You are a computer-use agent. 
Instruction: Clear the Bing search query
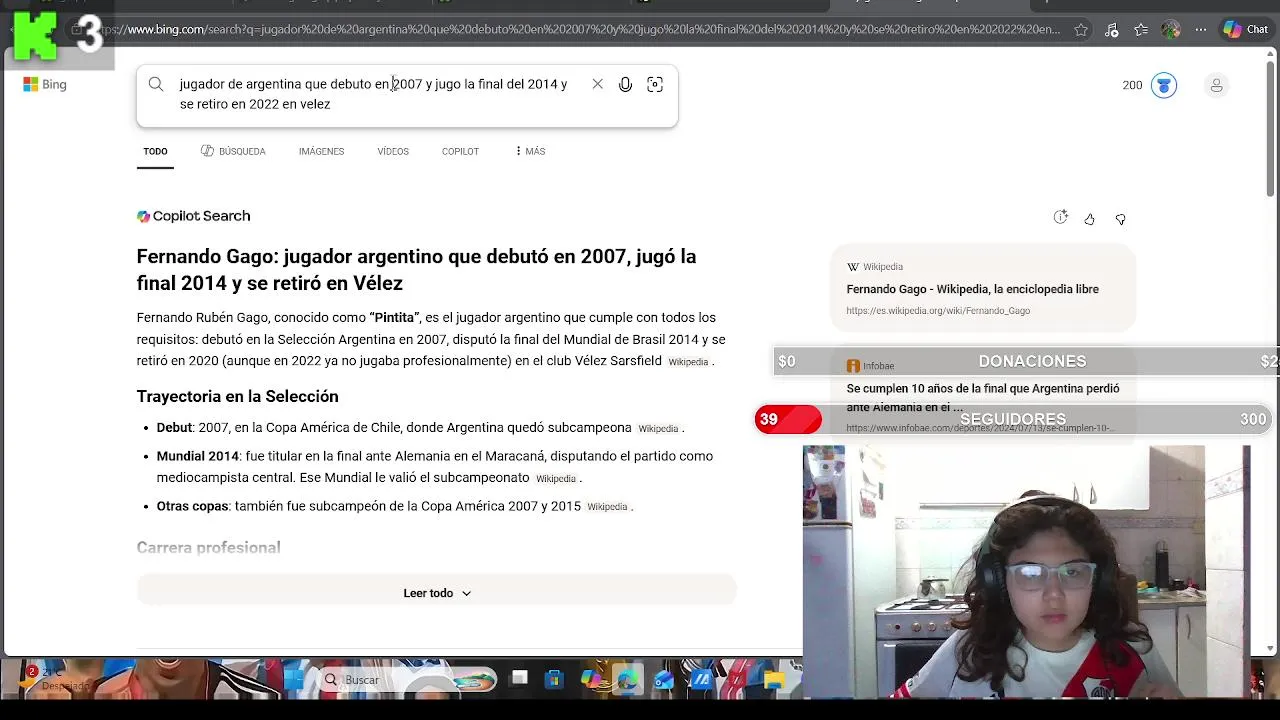597,84
